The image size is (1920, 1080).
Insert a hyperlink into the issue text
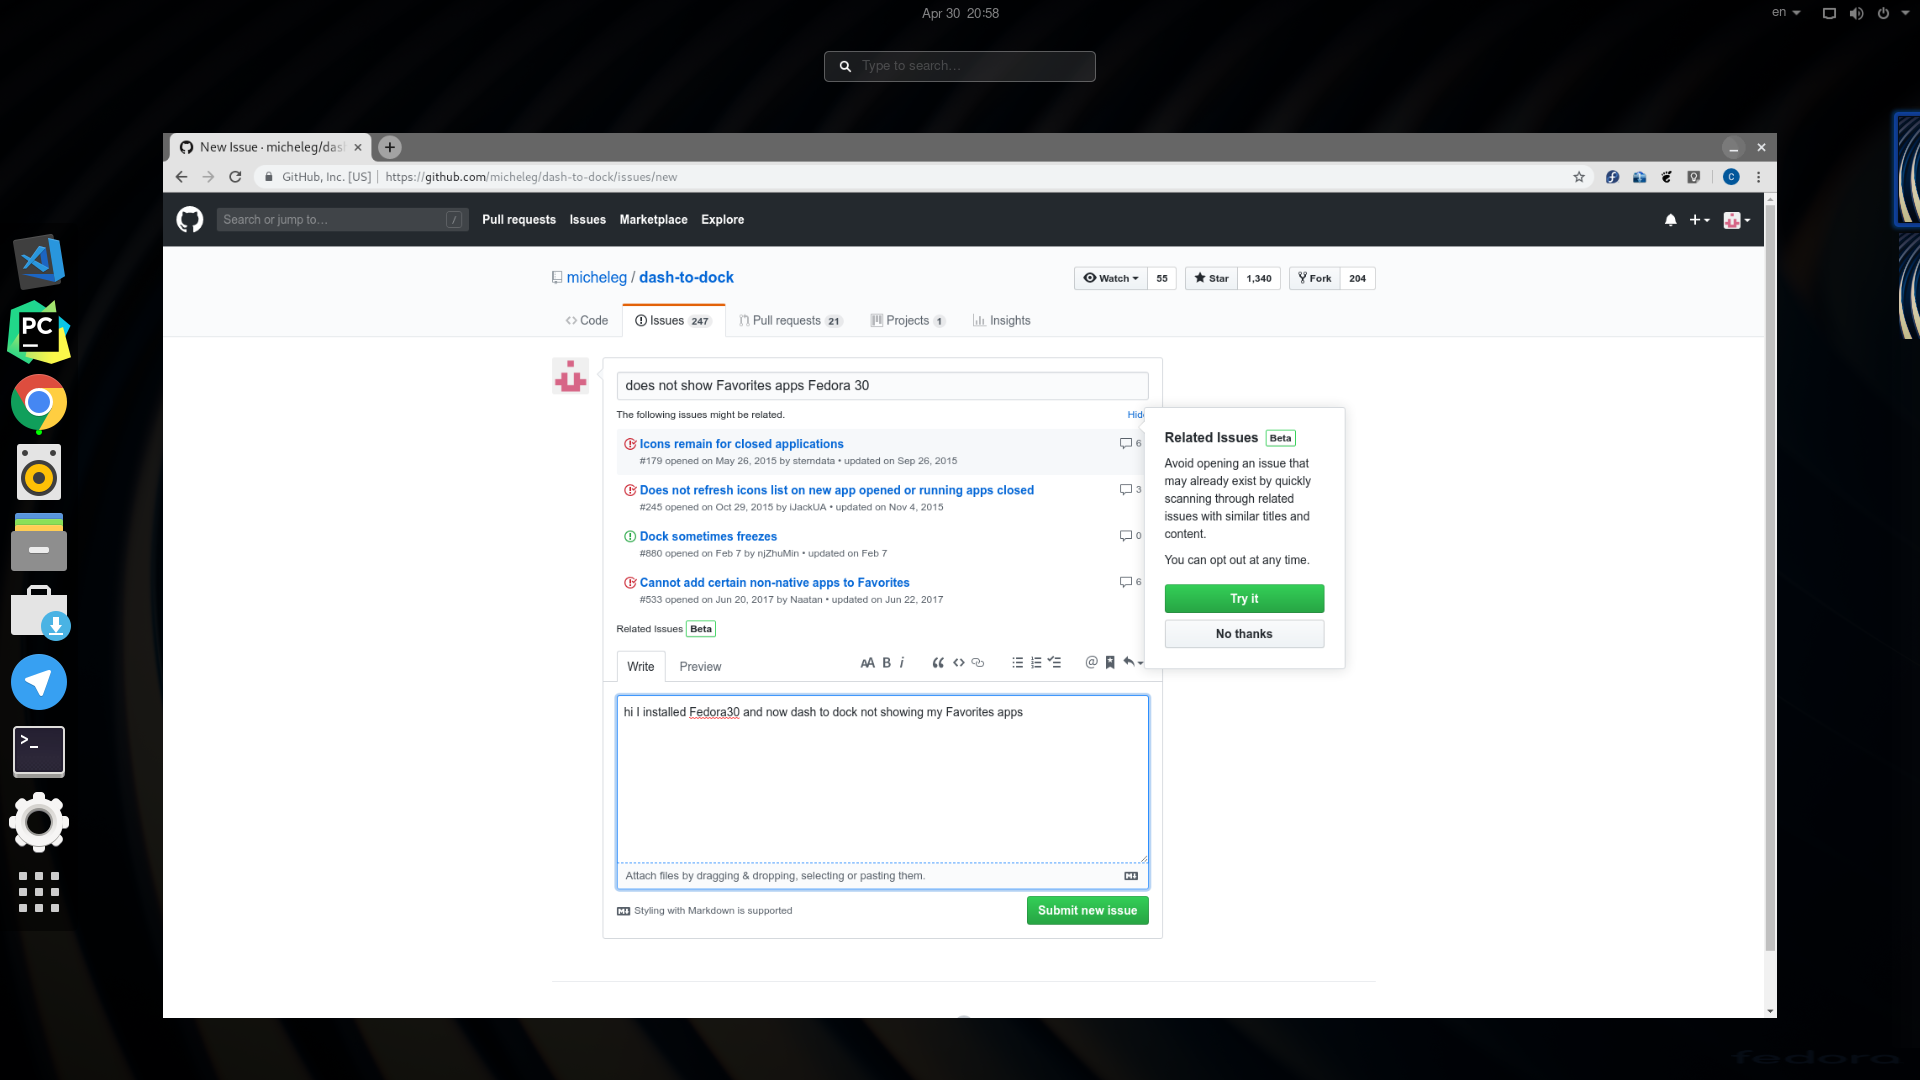pyautogui.click(x=977, y=662)
